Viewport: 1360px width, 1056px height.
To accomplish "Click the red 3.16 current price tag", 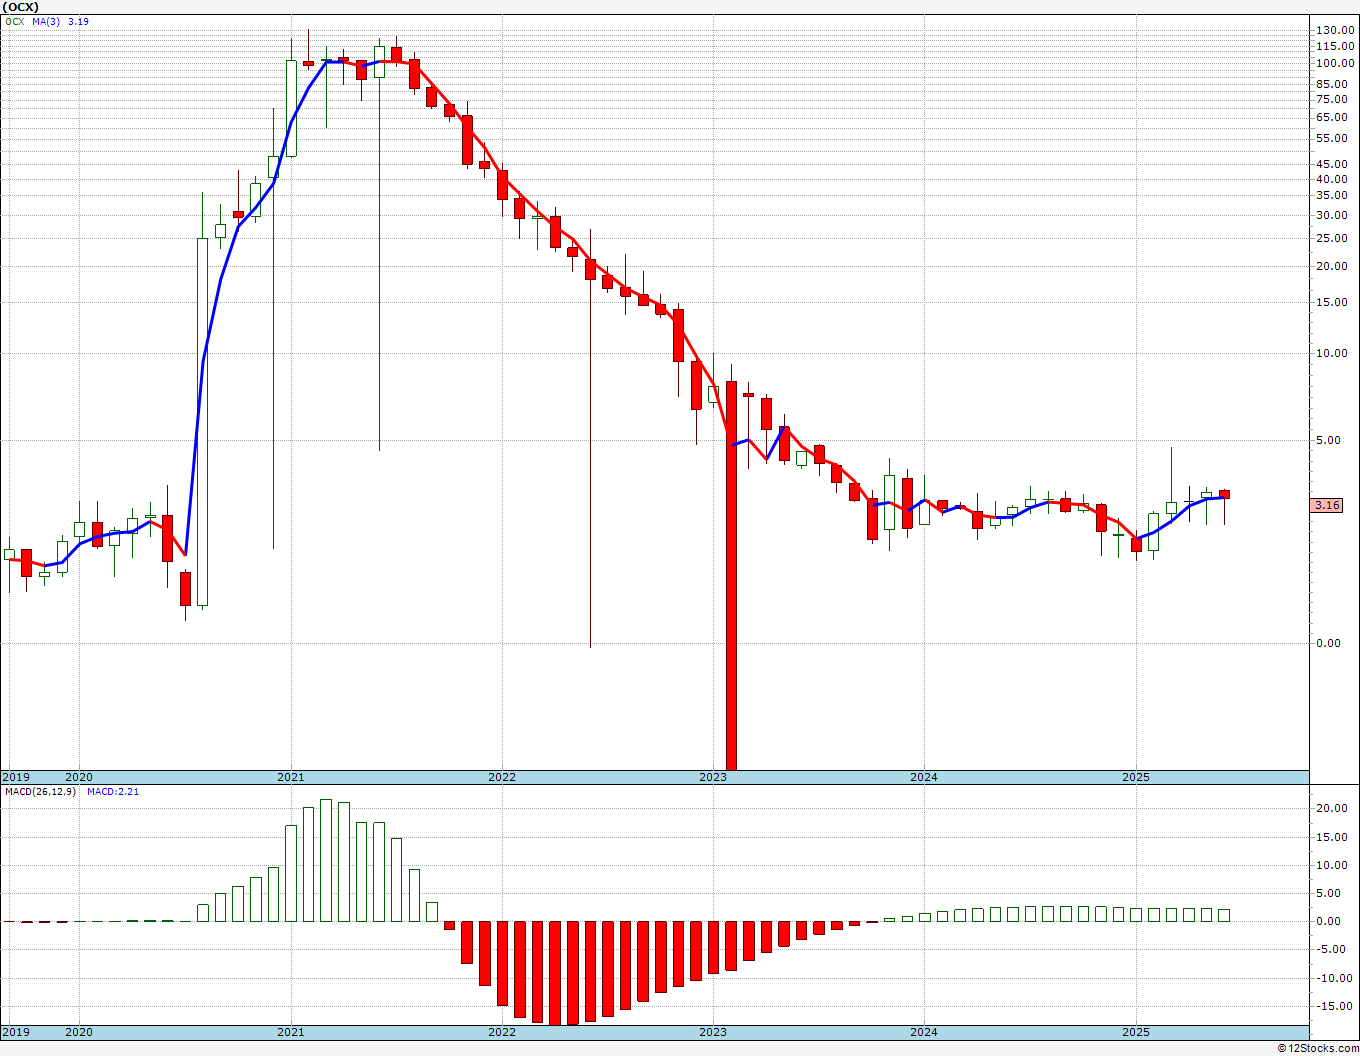I will (x=1327, y=505).
